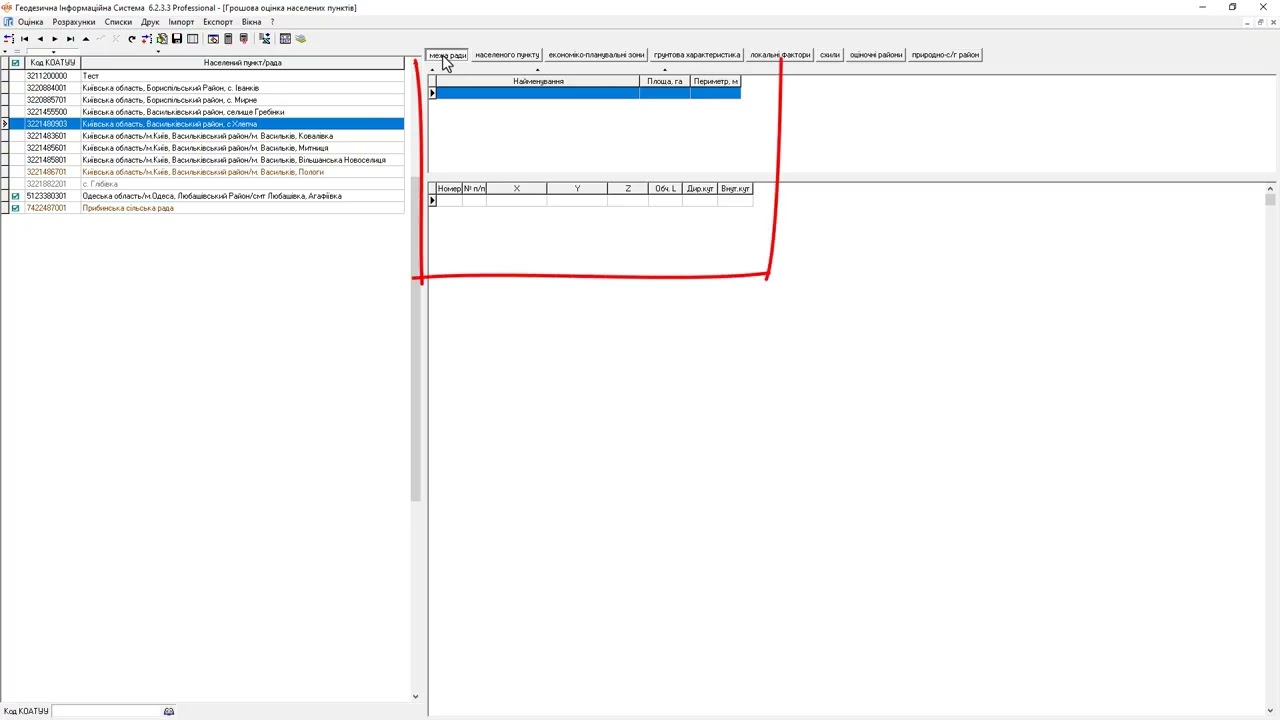Open the Розрахунки menu

tap(74, 22)
